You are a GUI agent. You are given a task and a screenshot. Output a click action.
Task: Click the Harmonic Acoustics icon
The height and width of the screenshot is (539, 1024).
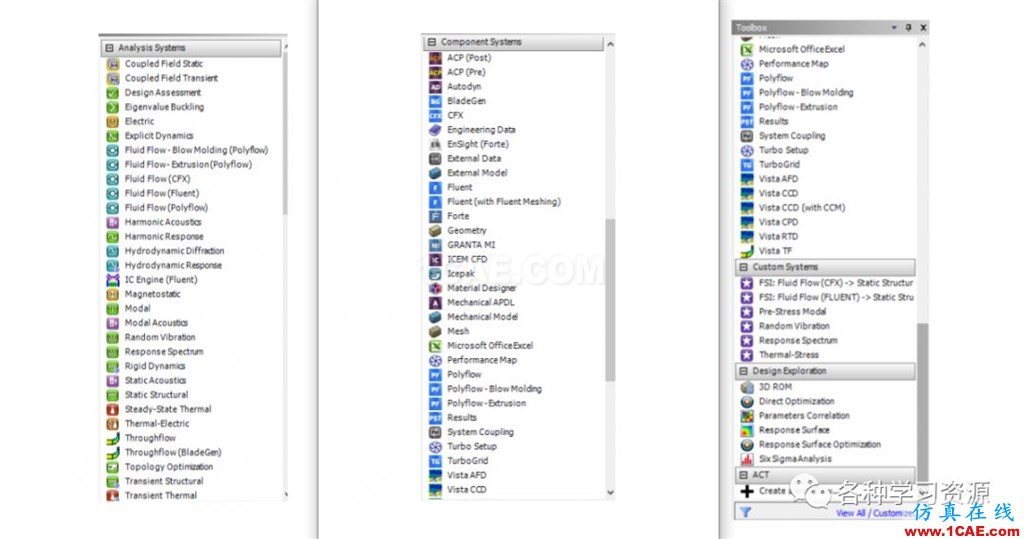(x=113, y=222)
